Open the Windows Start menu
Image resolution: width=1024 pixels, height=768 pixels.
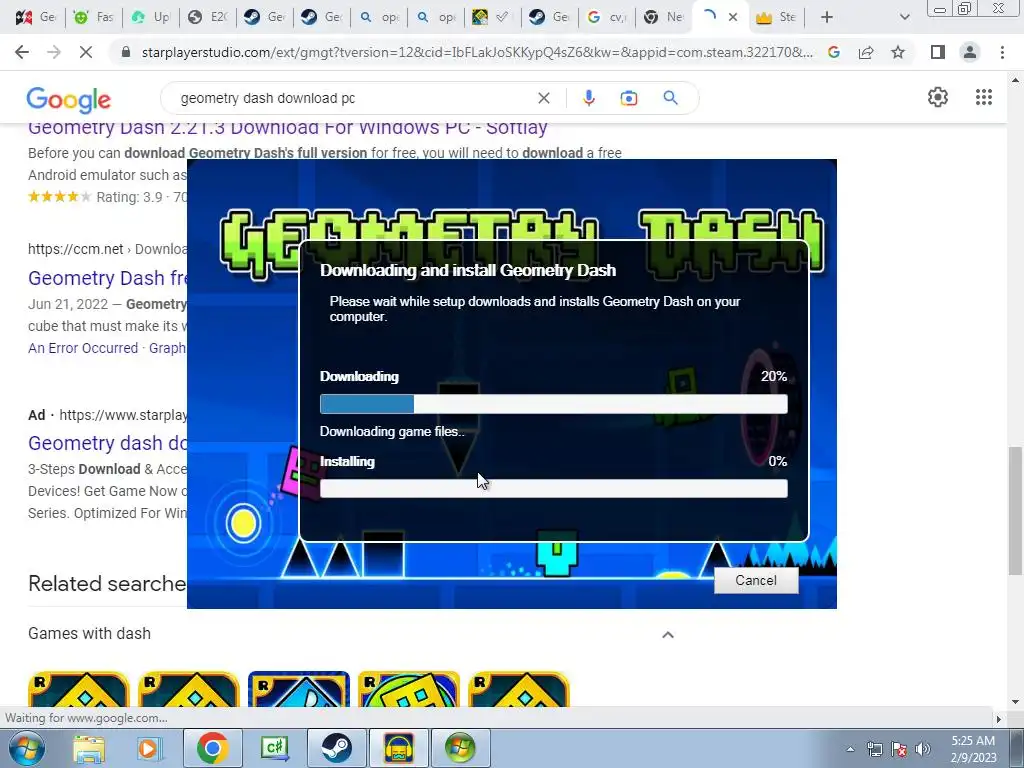pos(26,748)
